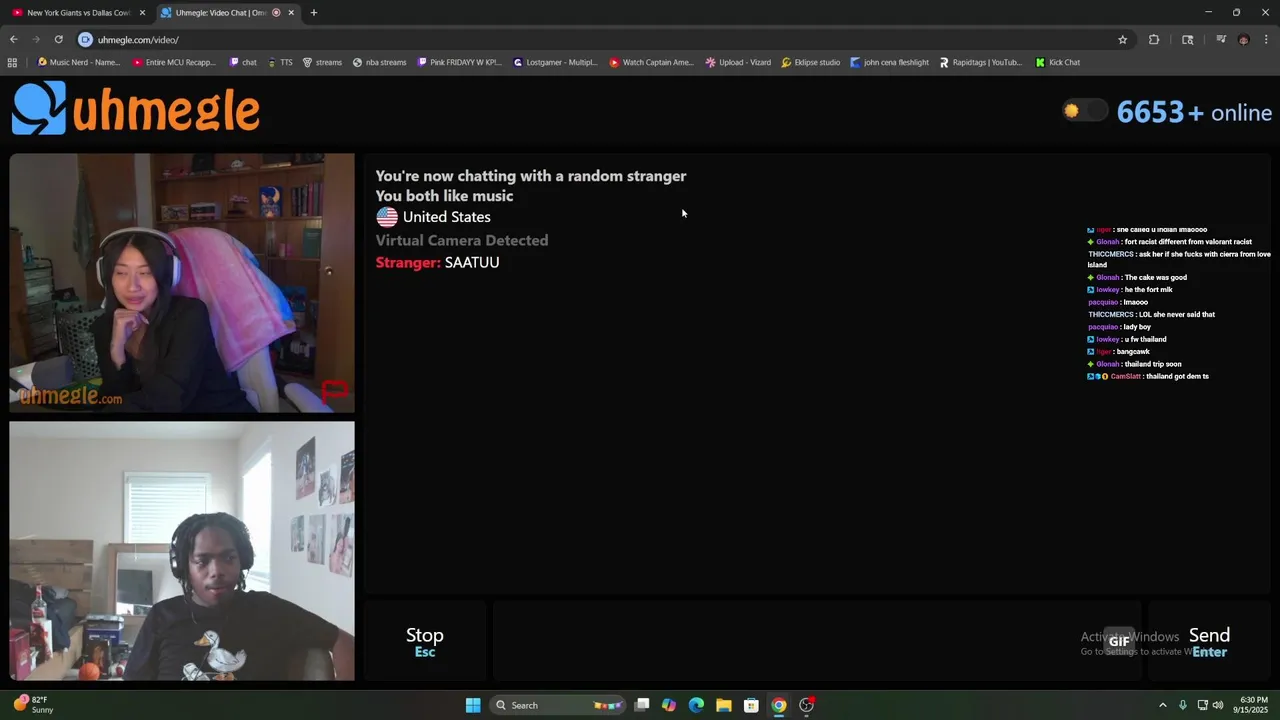Open the chat bookmark

[243, 62]
